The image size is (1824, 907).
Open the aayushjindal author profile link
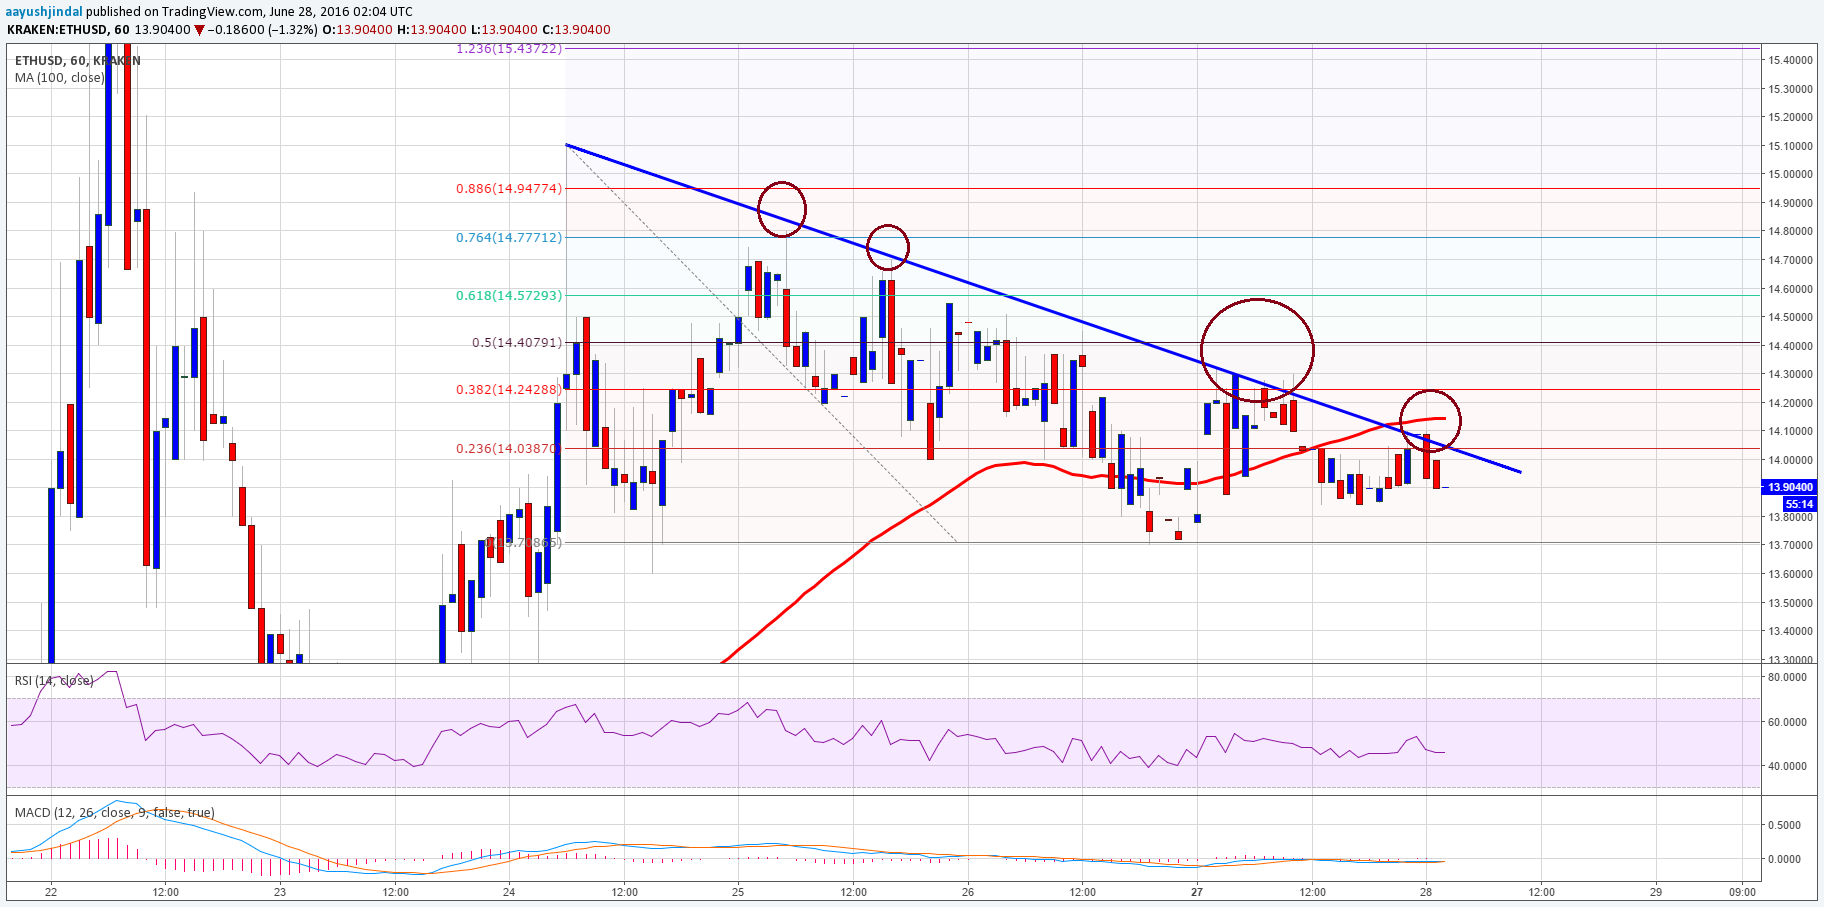click(44, 11)
